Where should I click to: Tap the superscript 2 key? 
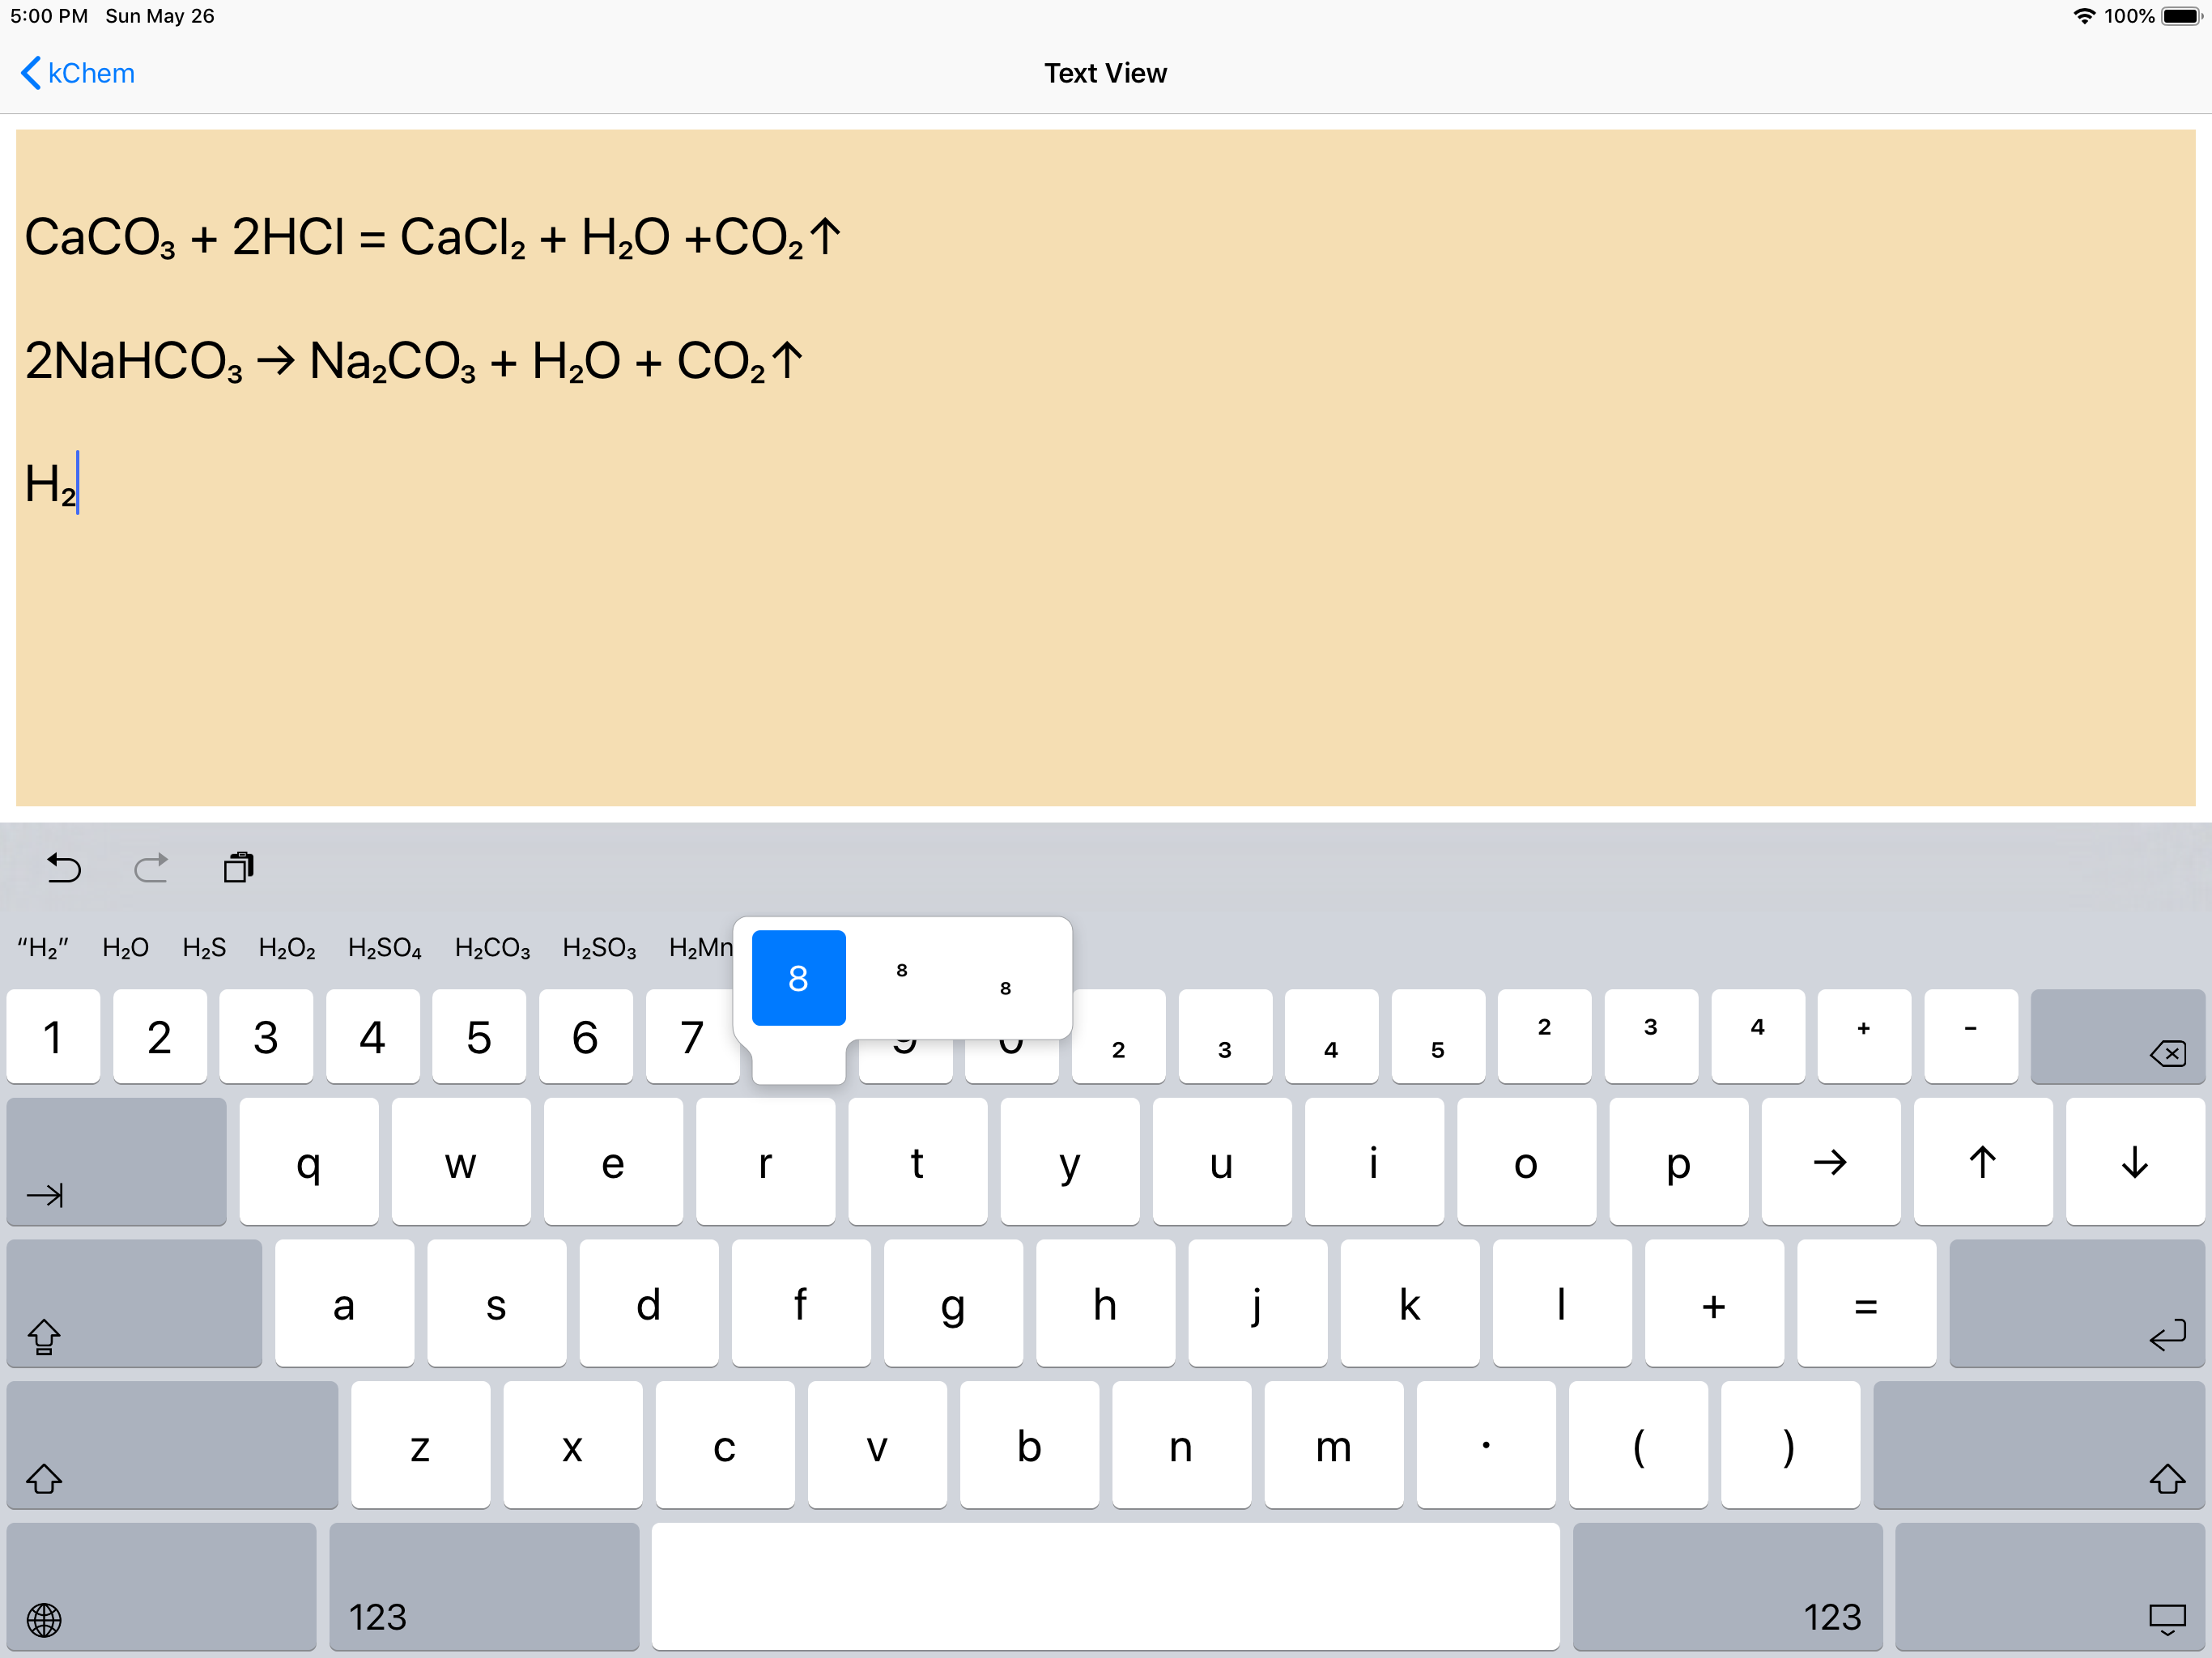point(1544,1037)
